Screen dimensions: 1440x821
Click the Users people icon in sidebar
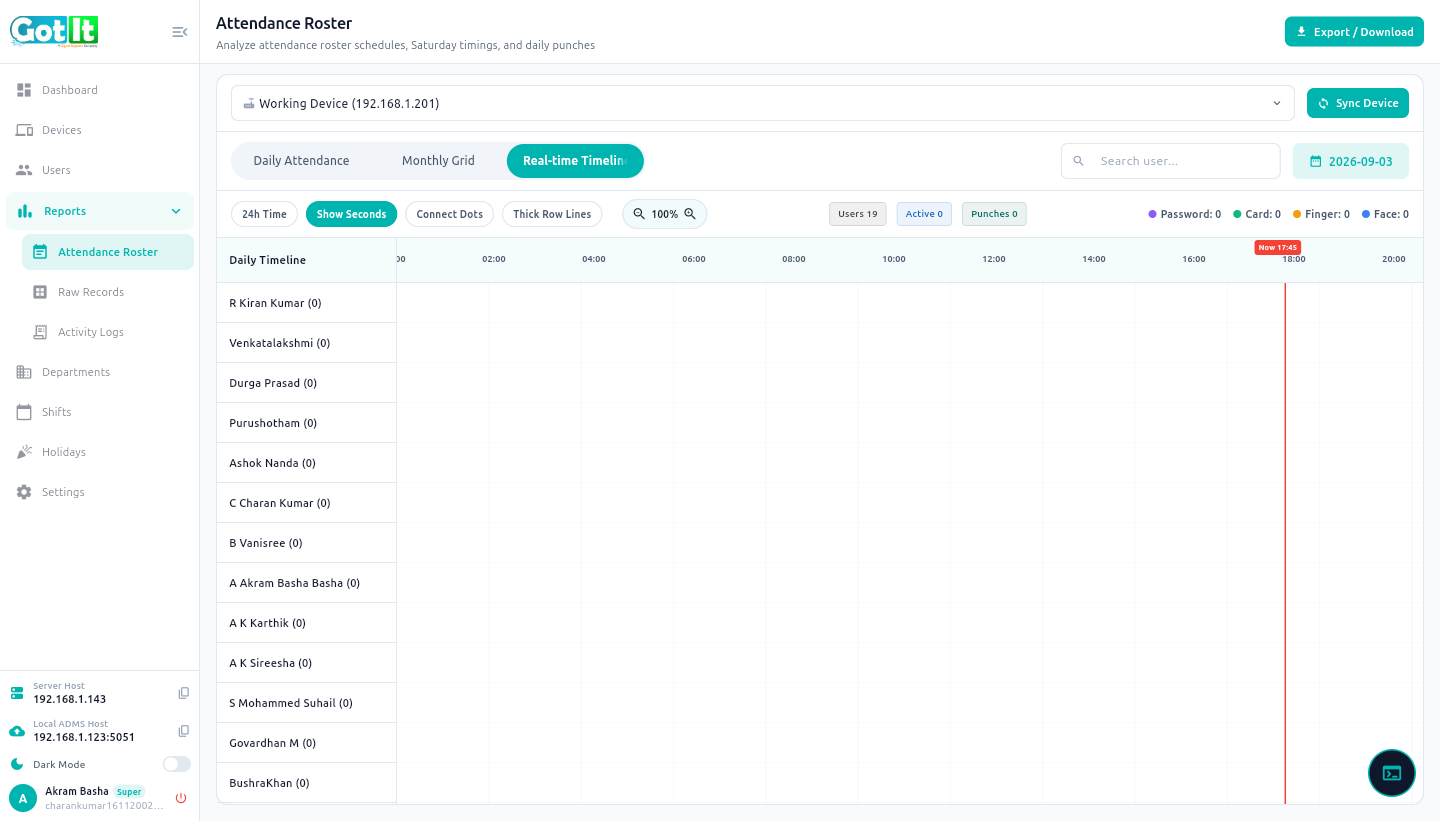[24, 170]
